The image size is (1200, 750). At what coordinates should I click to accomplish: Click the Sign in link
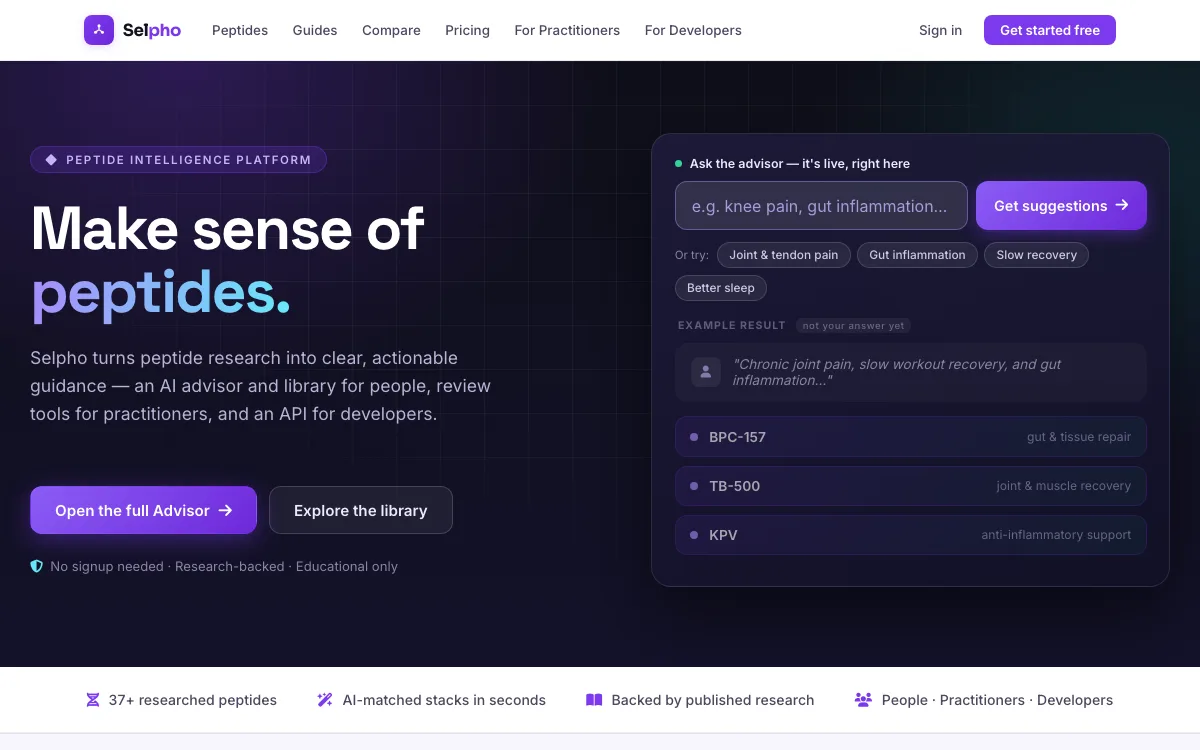tap(940, 30)
